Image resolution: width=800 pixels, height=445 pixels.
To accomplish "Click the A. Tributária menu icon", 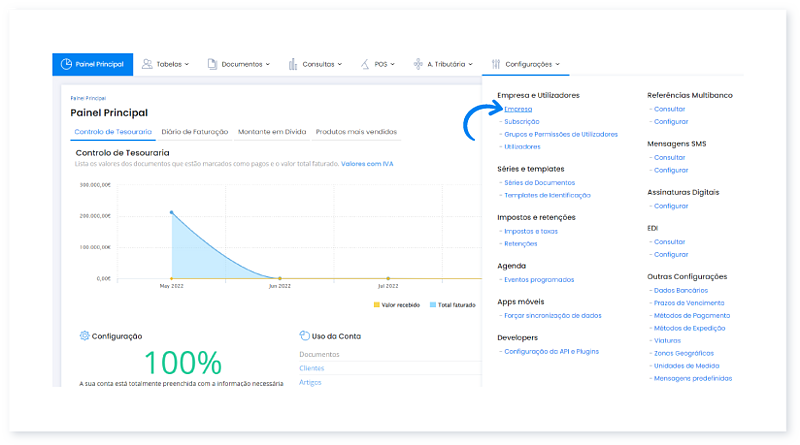I will (x=418, y=64).
